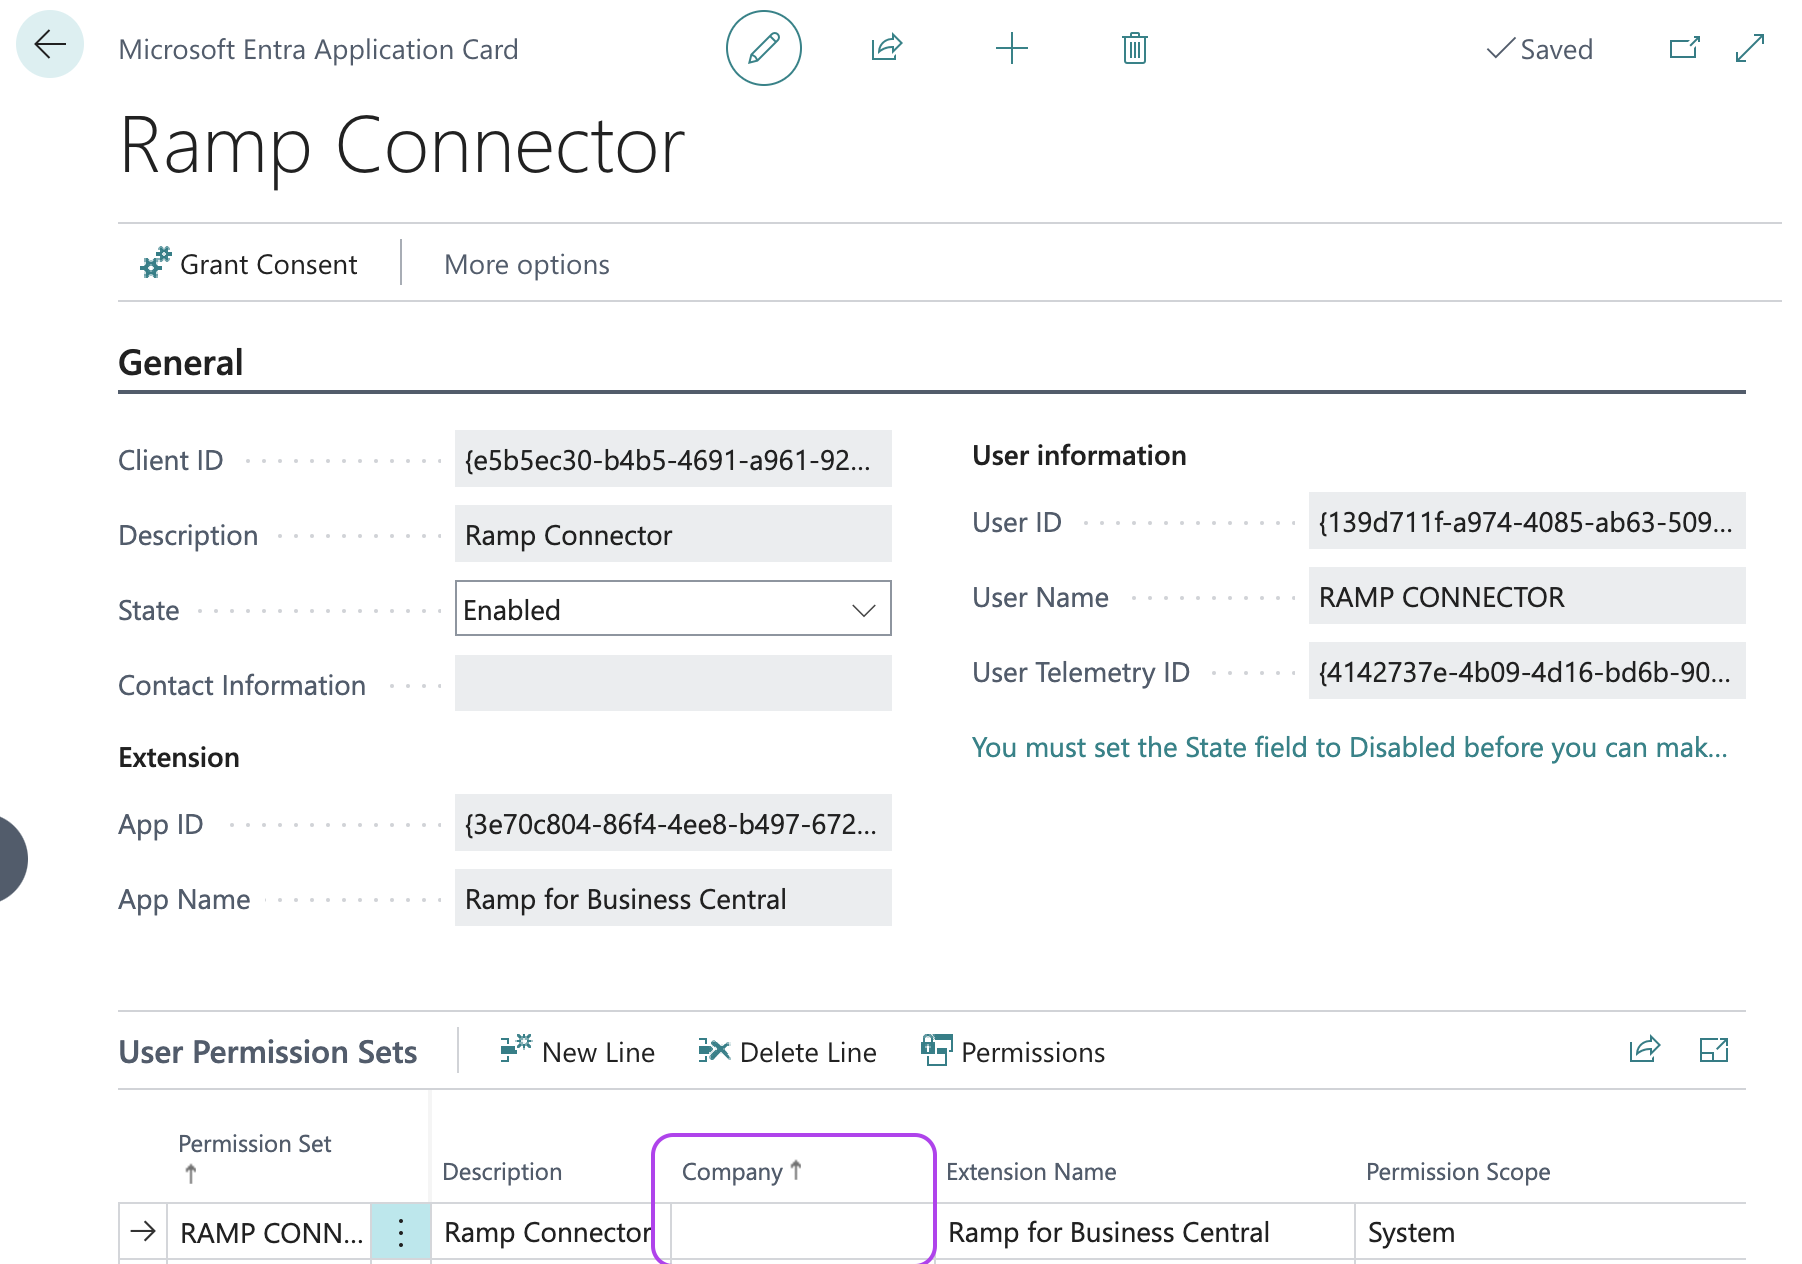The width and height of the screenshot is (1802, 1264).
Task: Click the pencil edit icon
Action: tap(763, 48)
